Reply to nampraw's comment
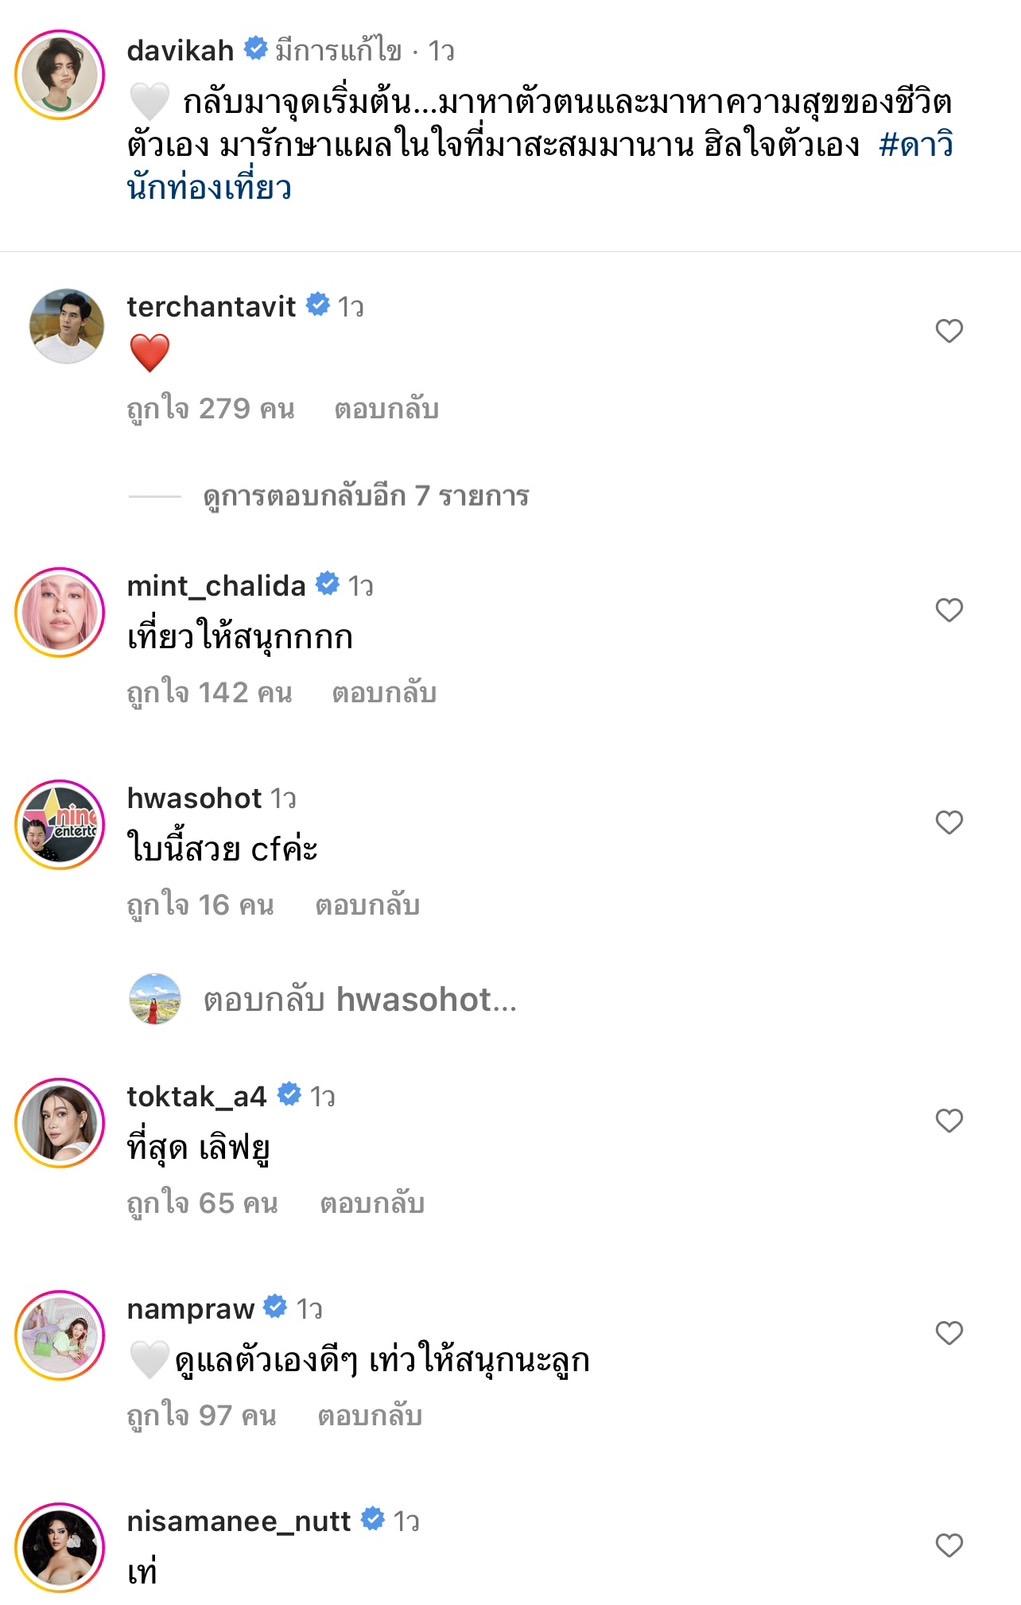This screenshot has height=1605, width=1021. (369, 1415)
